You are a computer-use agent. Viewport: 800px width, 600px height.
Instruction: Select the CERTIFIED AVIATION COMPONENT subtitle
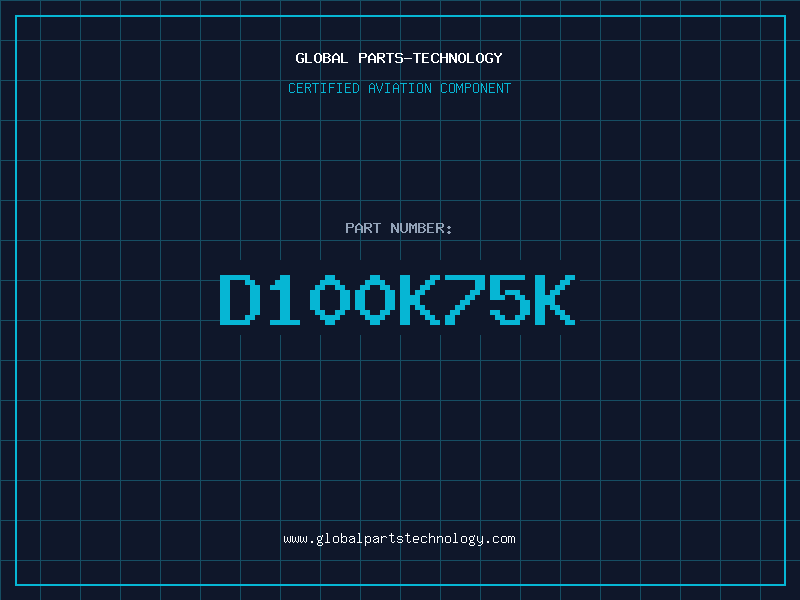pos(399,88)
